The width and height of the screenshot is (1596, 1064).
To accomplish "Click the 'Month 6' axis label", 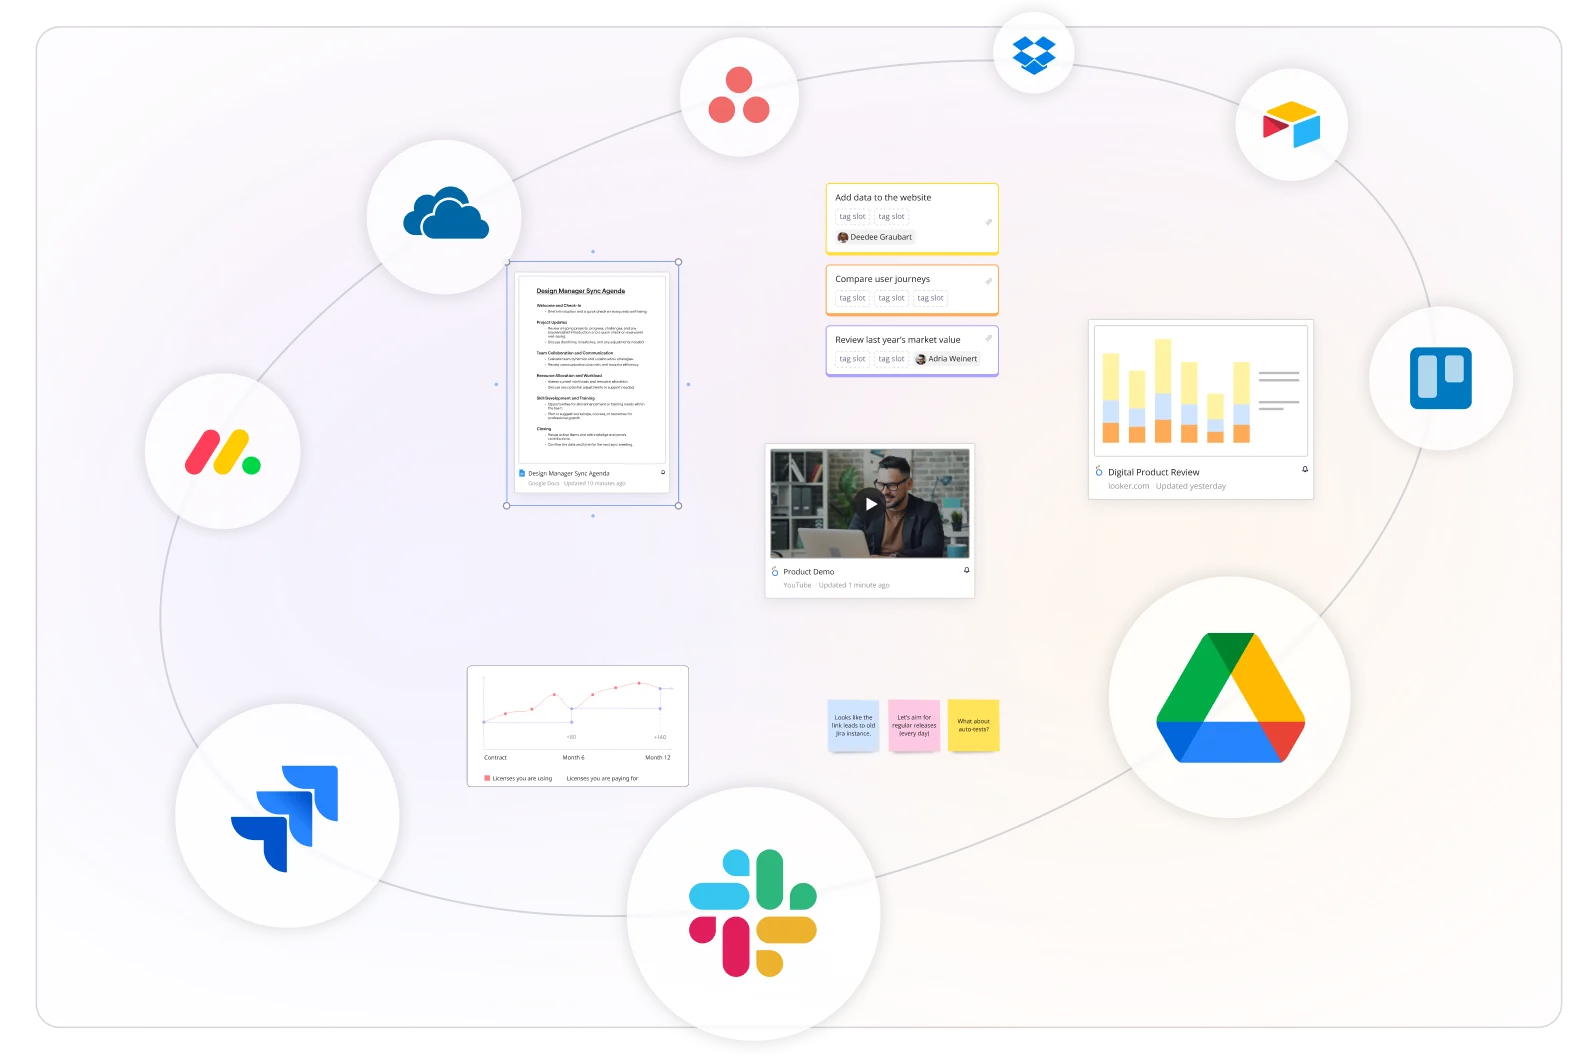I will (573, 757).
